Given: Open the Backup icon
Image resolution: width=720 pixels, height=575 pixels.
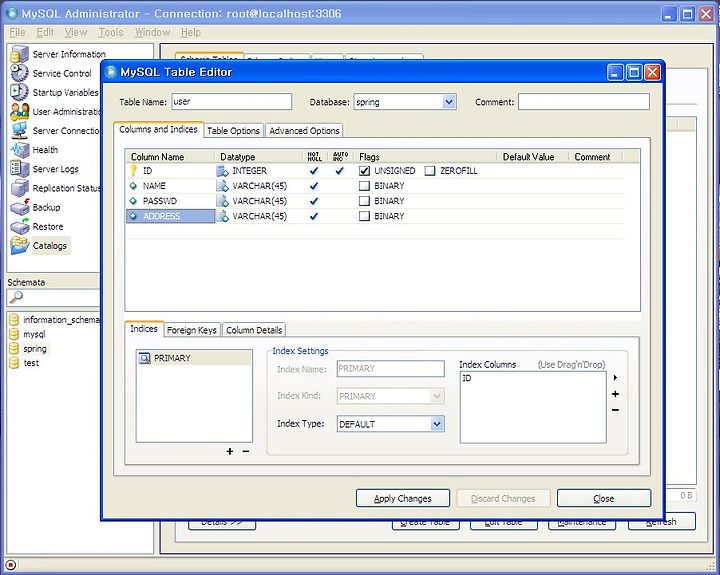Looking at the screenshot, I should point(19,207).
